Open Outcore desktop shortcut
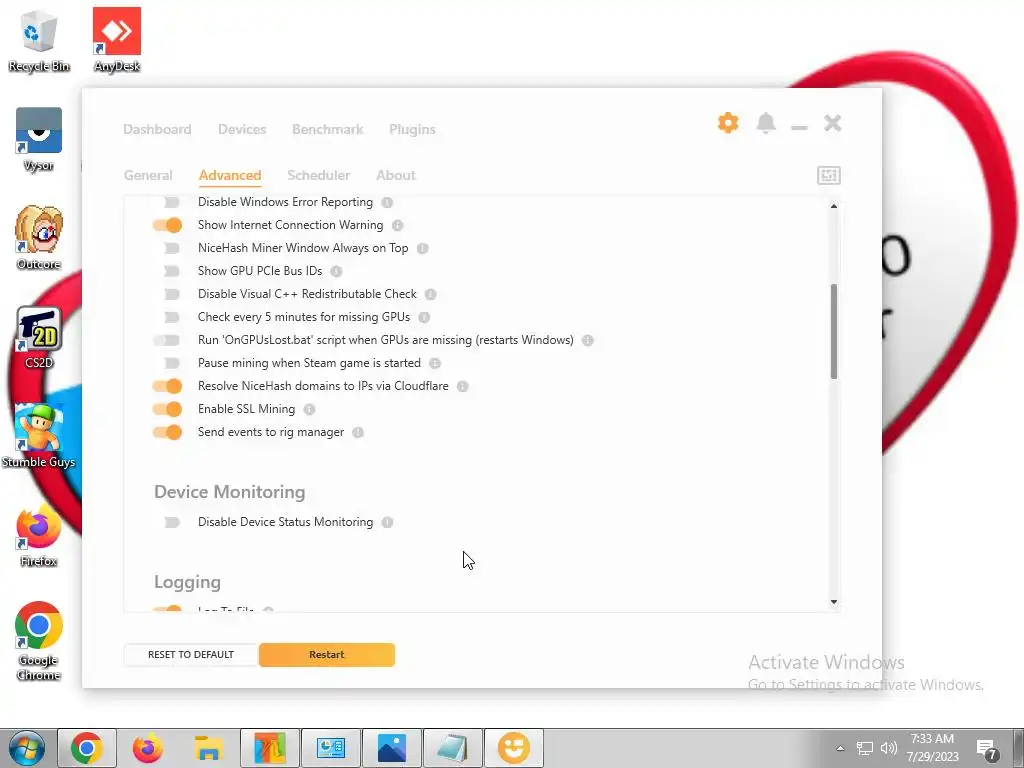 tap(39, 238)
